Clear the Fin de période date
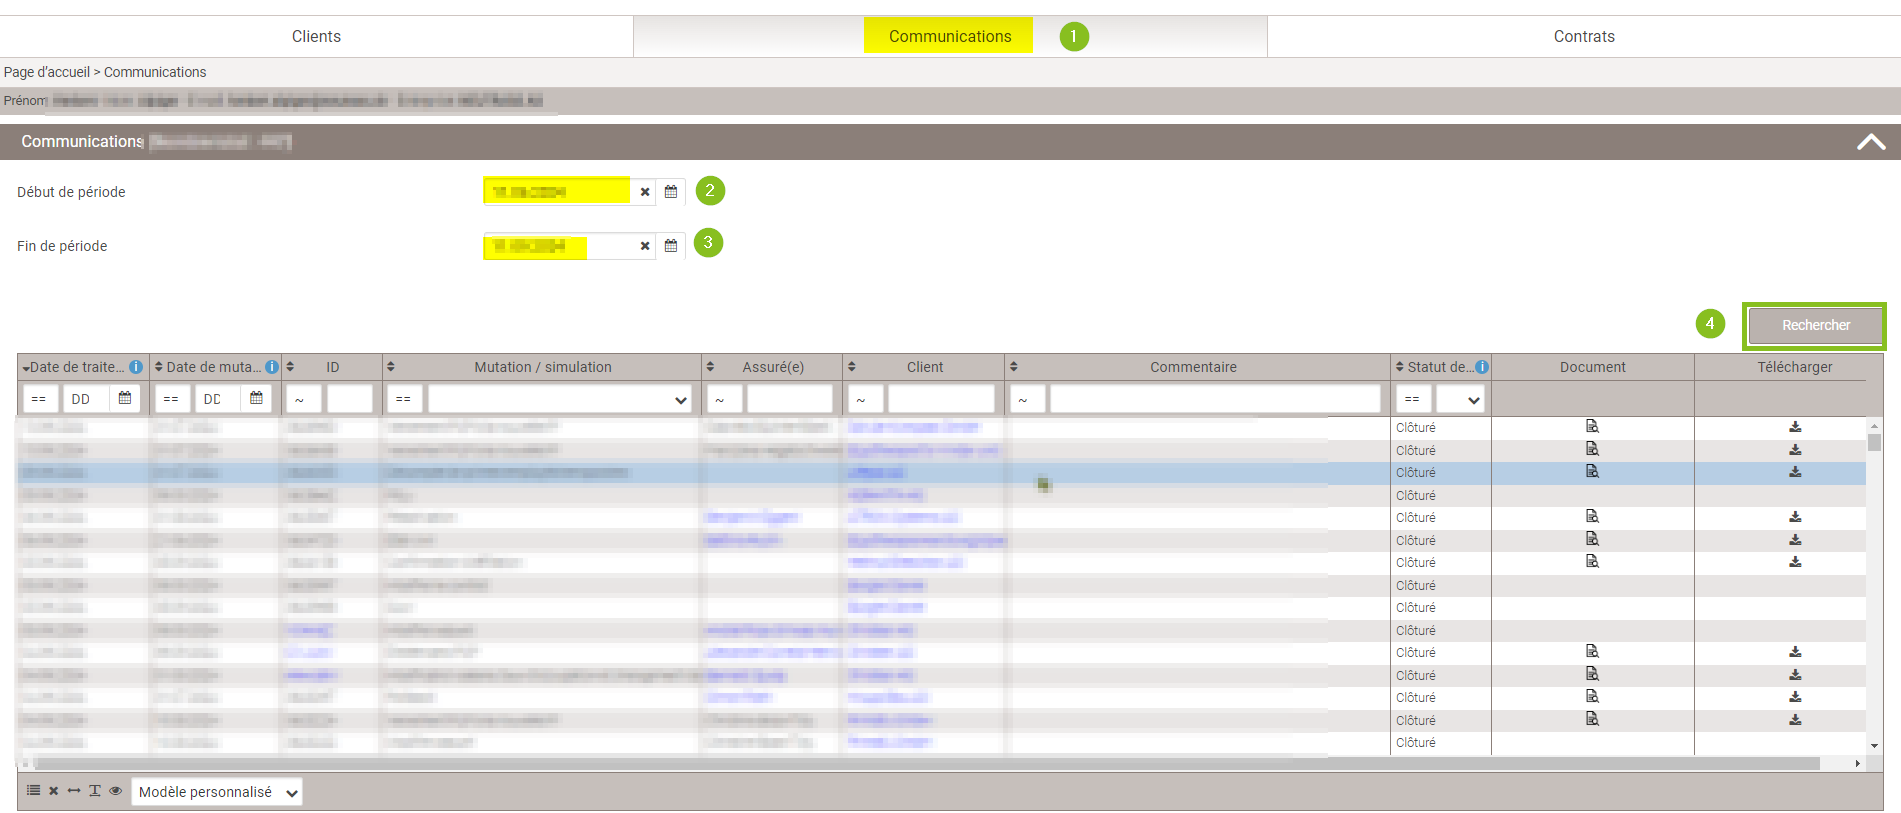 pos(645,246)
